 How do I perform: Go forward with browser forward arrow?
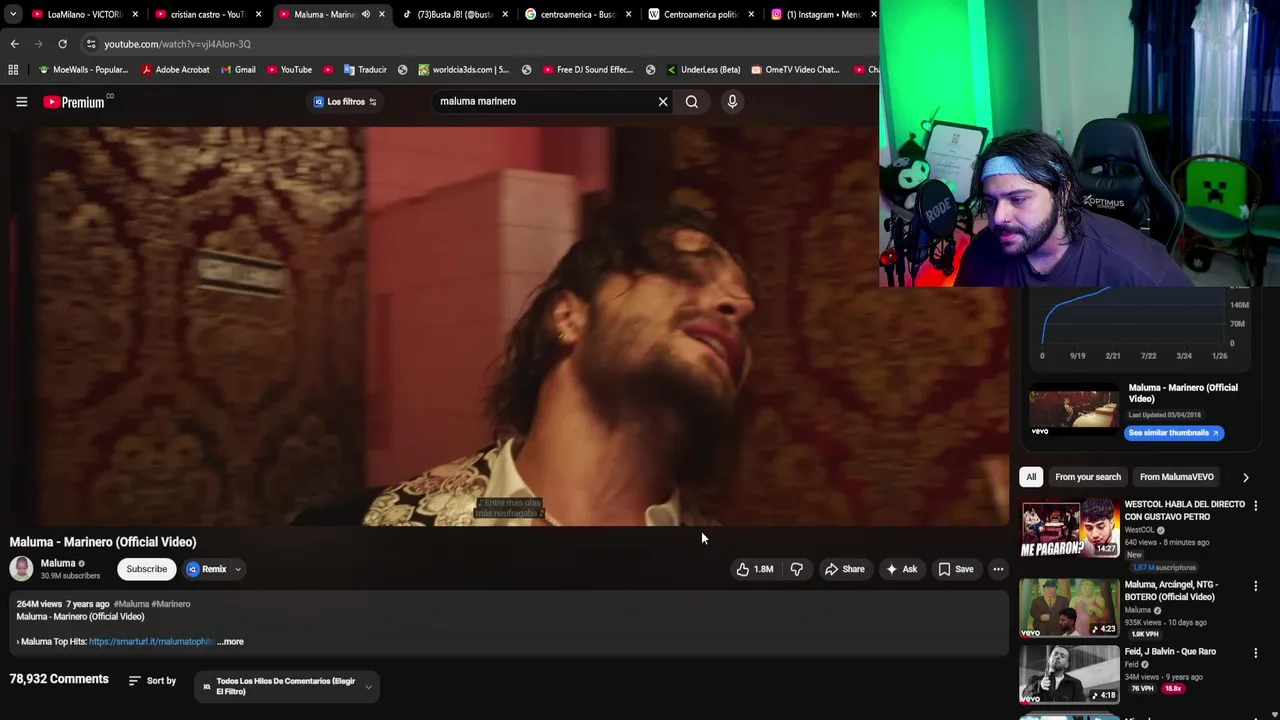pos(38,44)
